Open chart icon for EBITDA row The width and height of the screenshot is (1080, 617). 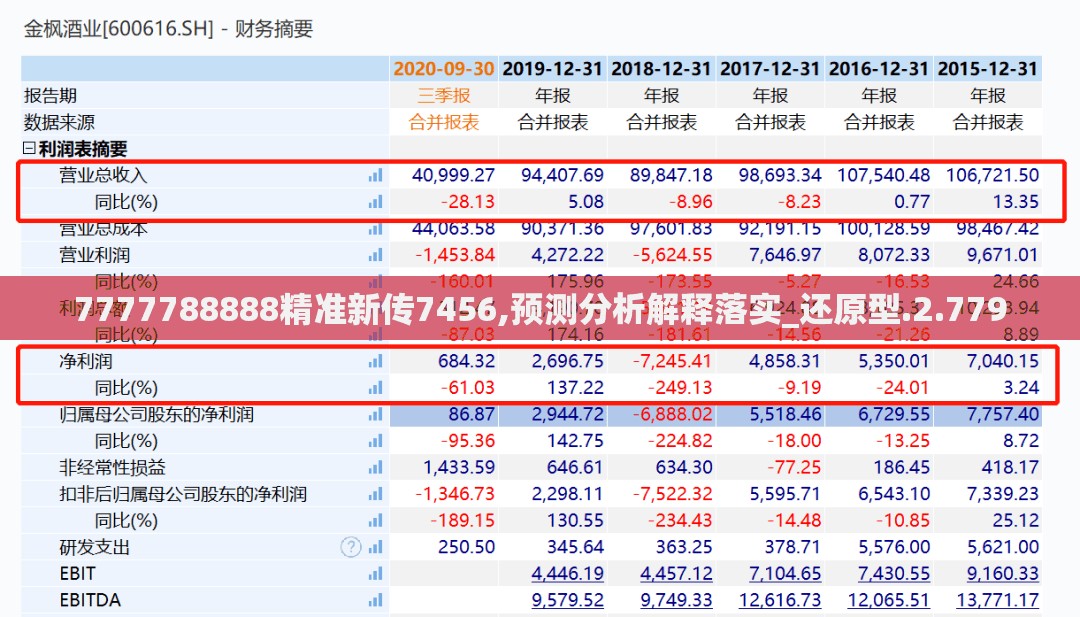[375, 600]
